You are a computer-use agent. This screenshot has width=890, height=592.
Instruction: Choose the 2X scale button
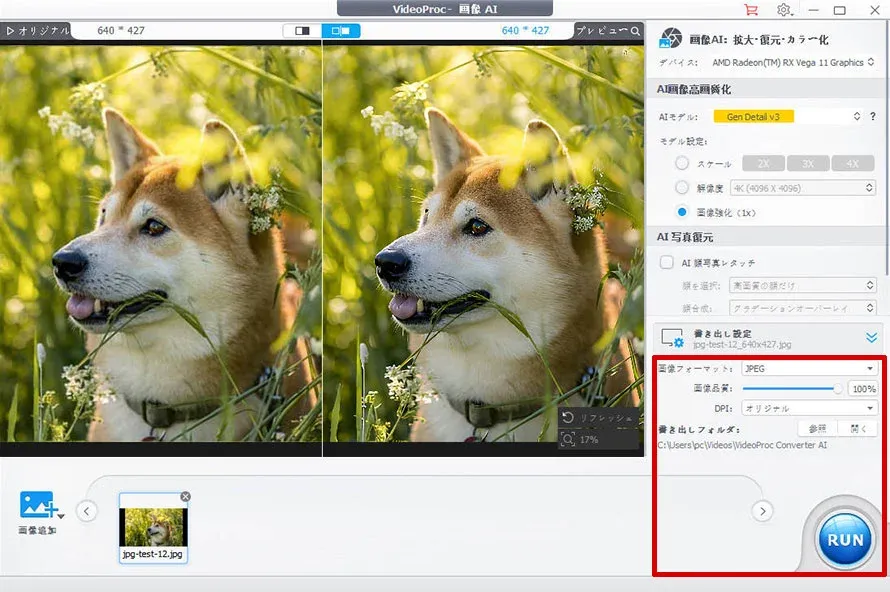pos(763,163)
